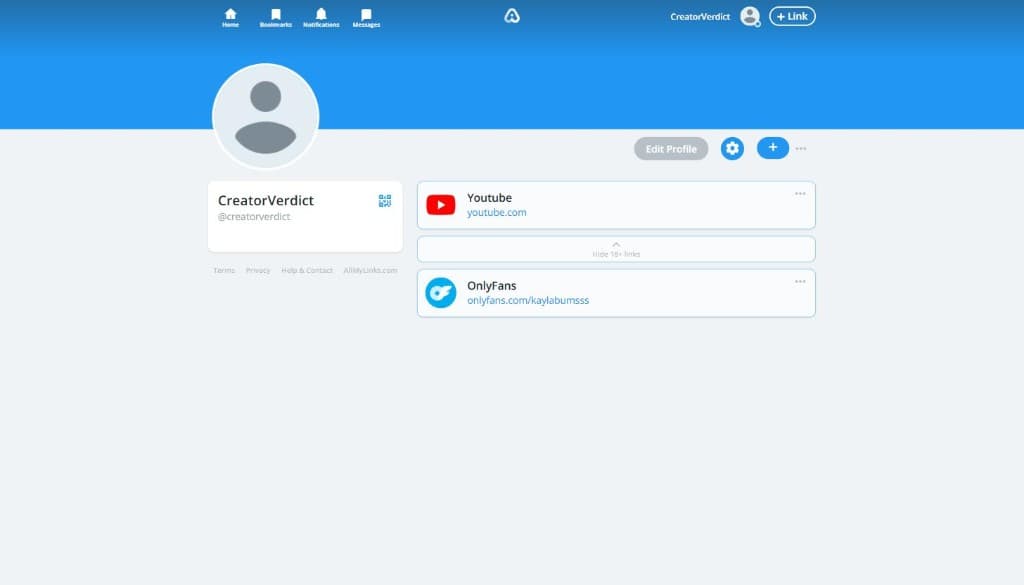
Task: Open Messages in the top bar
Action: pos(366,18)
